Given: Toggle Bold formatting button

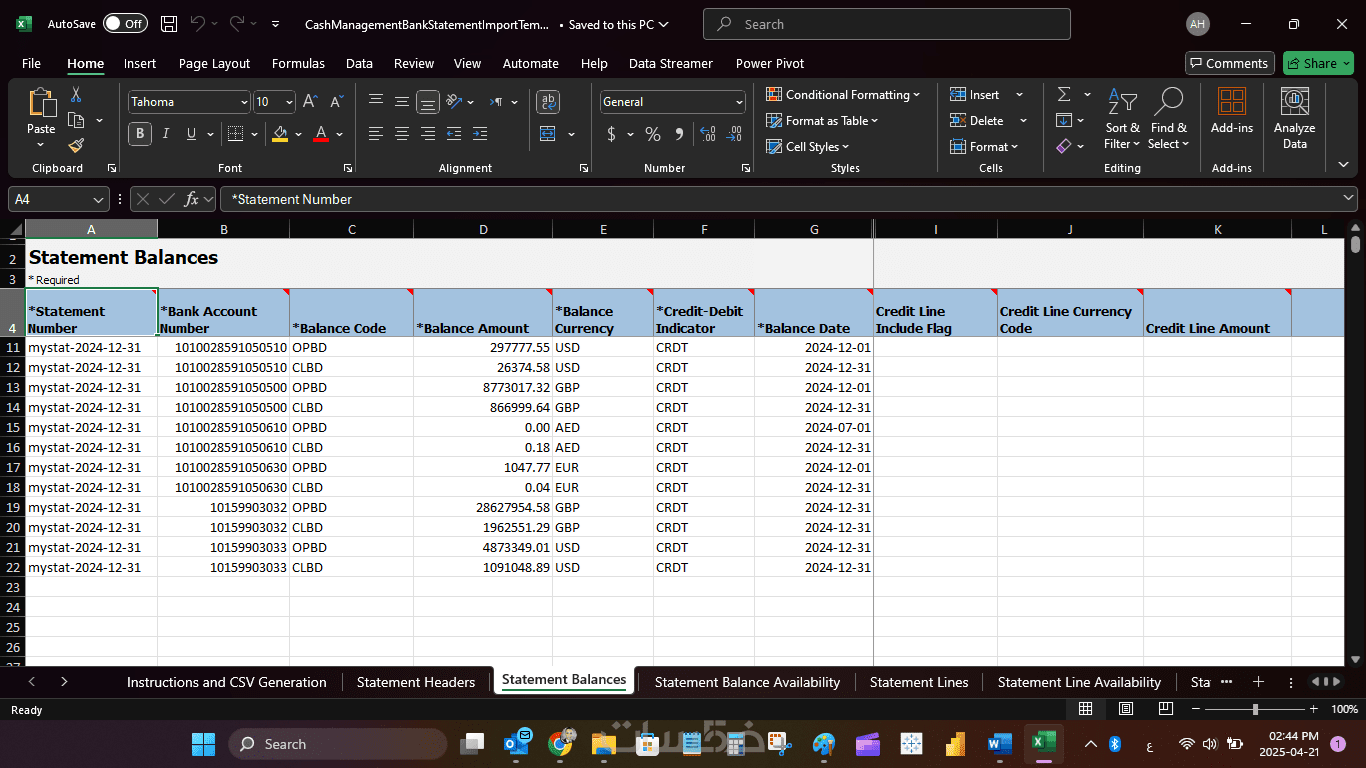Looking at the screenshot, I should tap(139, 134).
